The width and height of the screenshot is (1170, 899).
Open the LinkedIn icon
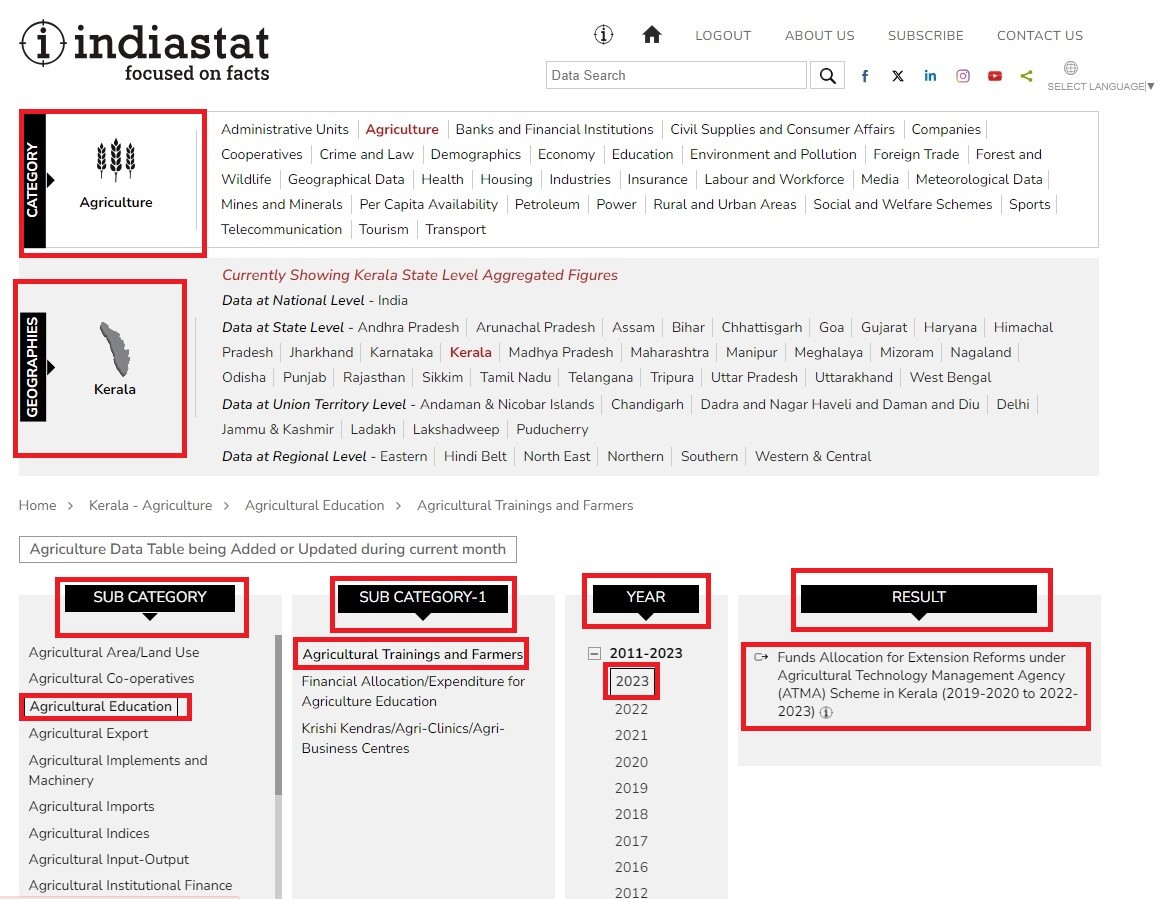pyautogui.click(x=930, y=76)
